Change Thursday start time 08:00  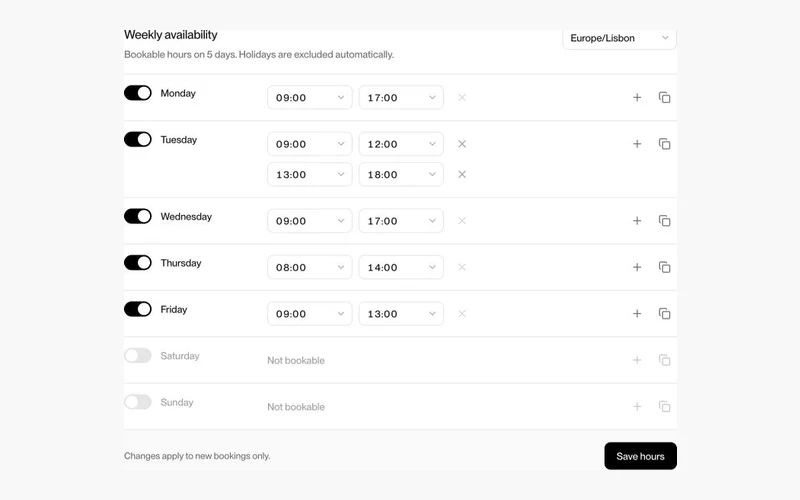[310, 267]
